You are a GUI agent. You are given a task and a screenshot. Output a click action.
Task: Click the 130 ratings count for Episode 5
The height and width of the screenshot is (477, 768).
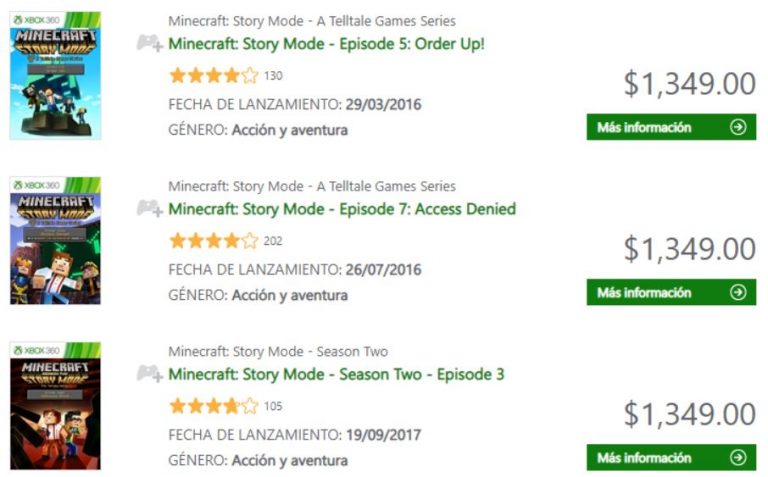click(273, 76)
